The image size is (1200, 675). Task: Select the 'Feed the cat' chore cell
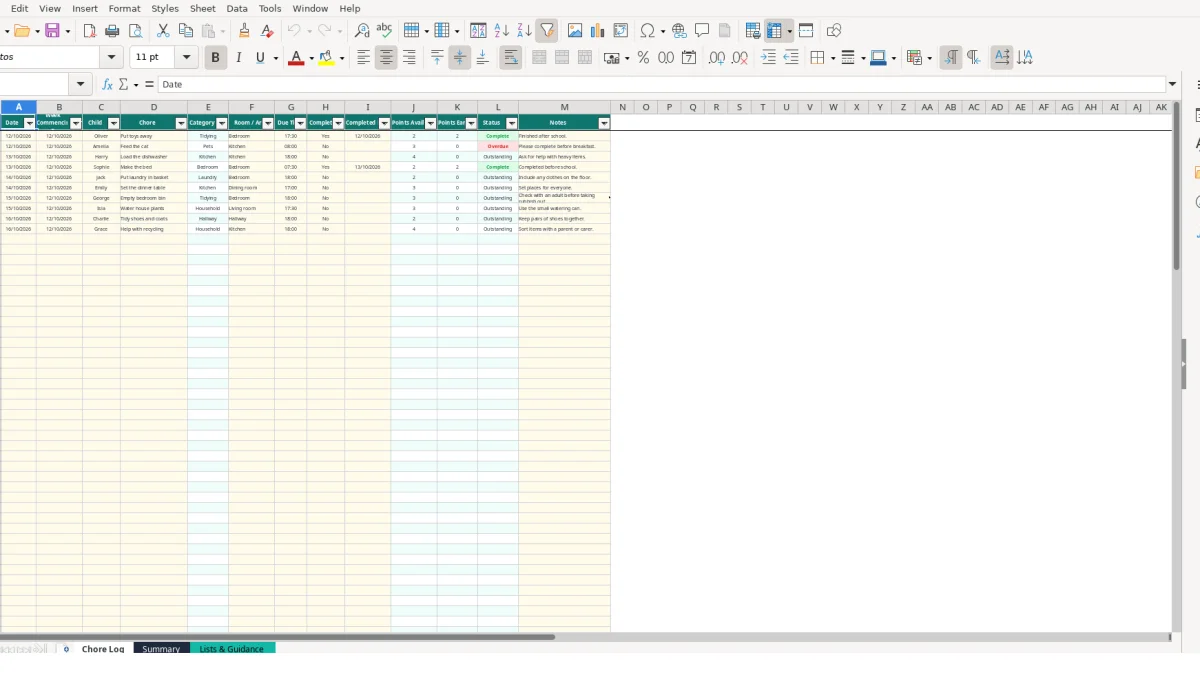154,146
